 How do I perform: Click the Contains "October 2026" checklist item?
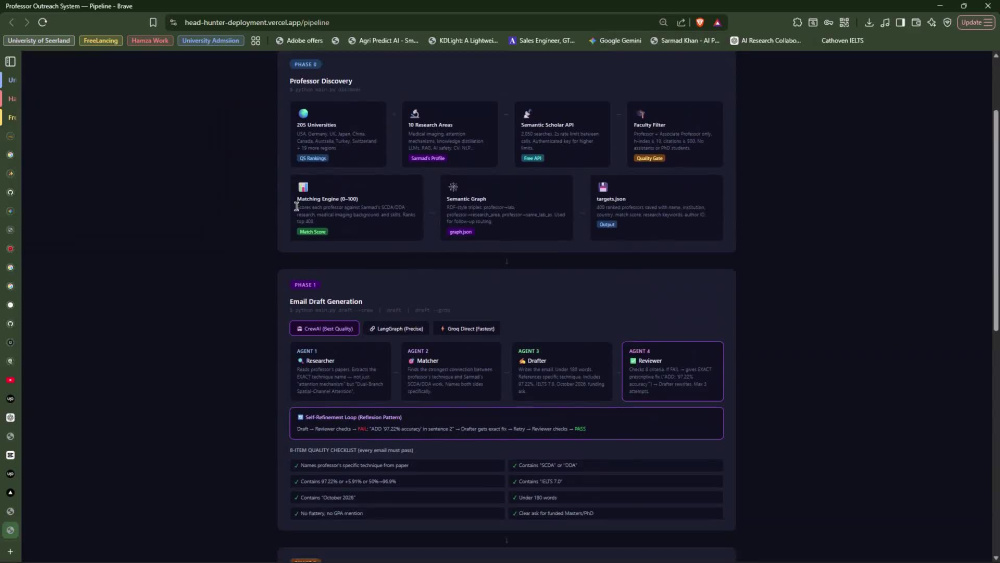[x=397, y=497]
